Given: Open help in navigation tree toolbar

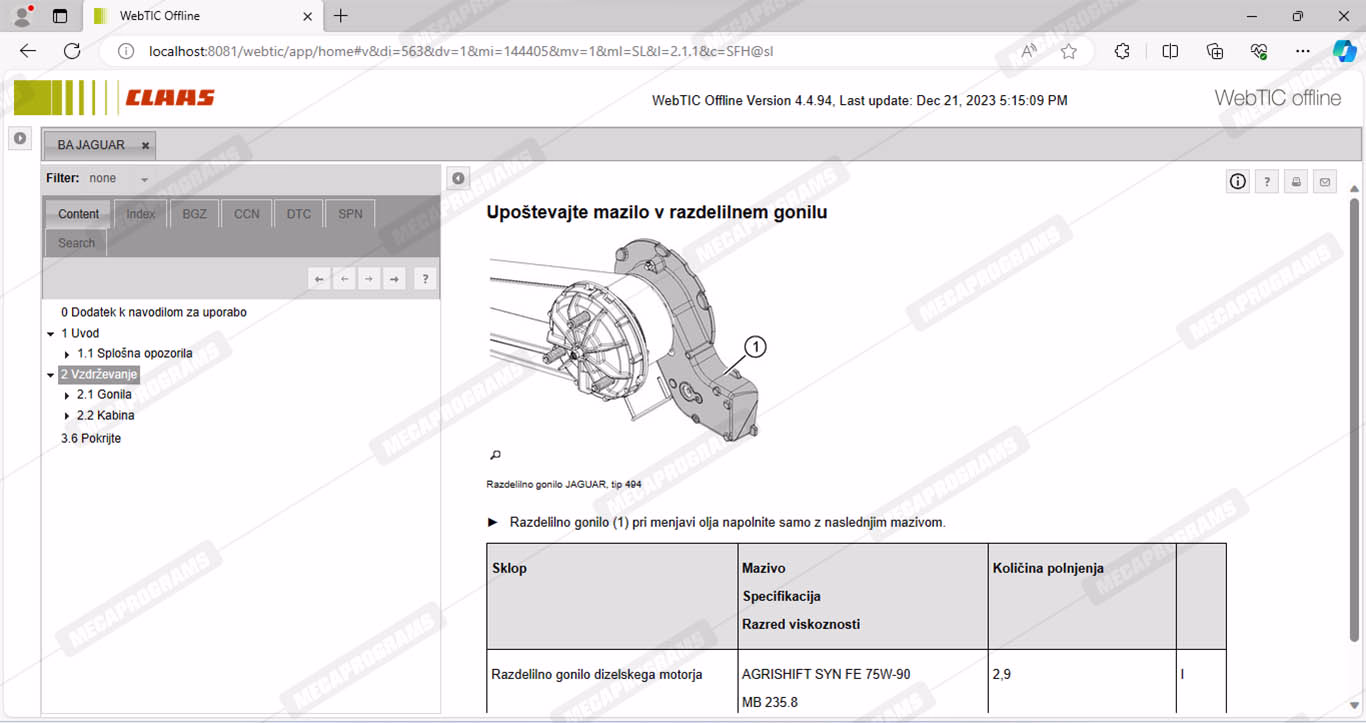Looking at the screenshot, I should pyautogui.click(x=424, y=279).
